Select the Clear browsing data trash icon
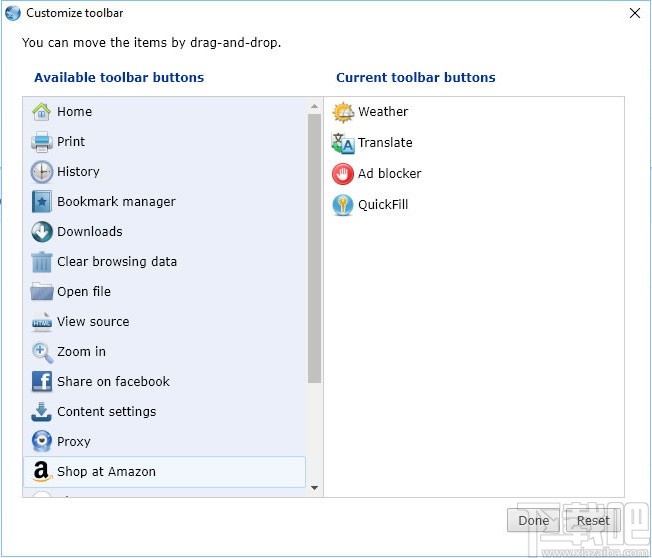 (x=42, y=262)
